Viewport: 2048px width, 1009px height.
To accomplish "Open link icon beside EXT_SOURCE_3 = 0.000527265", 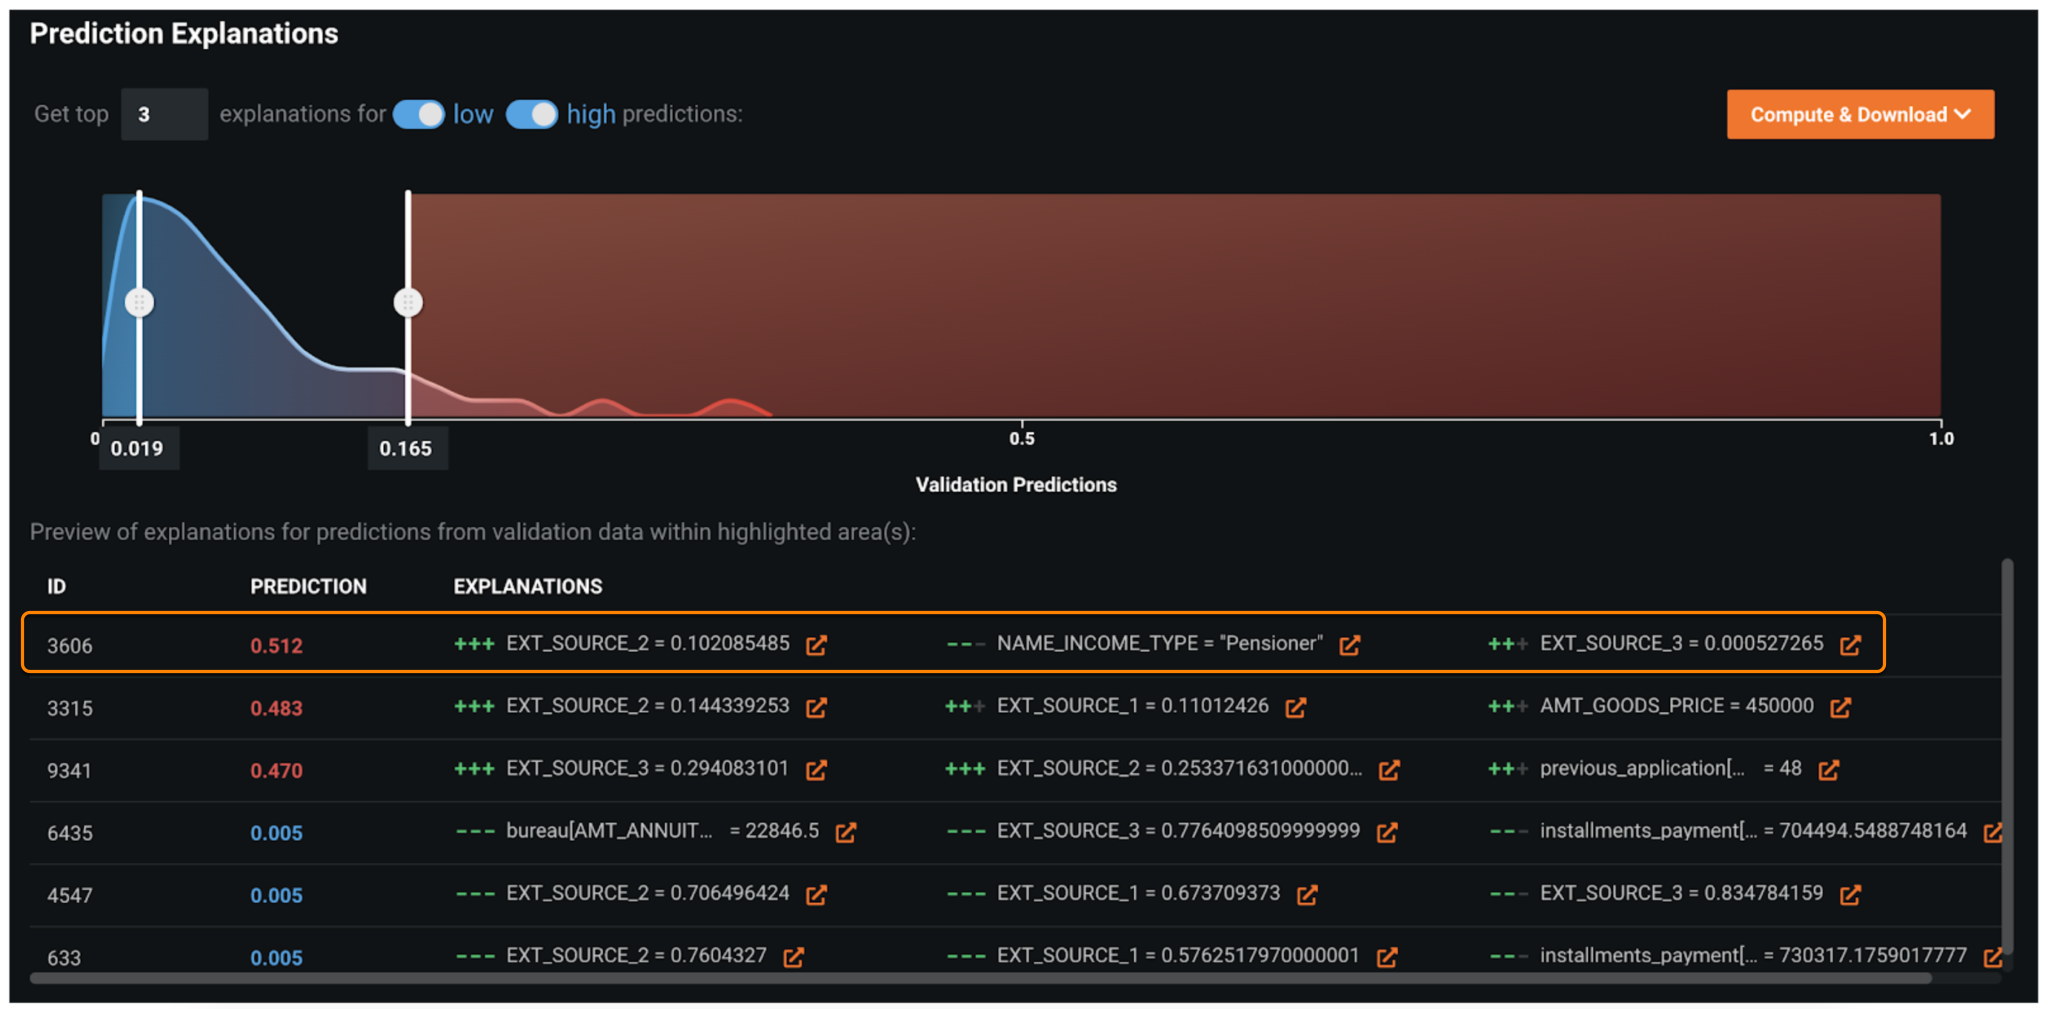I will coord(1850,645).
